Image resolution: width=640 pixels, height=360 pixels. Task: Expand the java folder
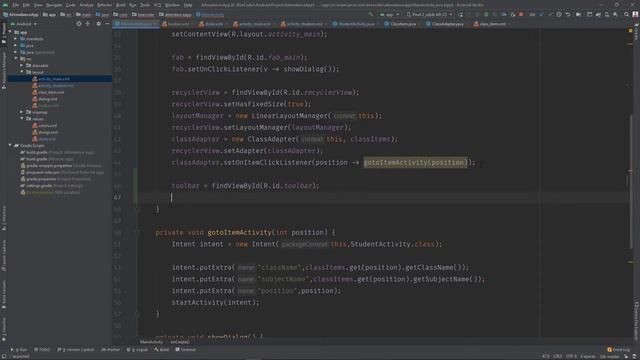16,45
